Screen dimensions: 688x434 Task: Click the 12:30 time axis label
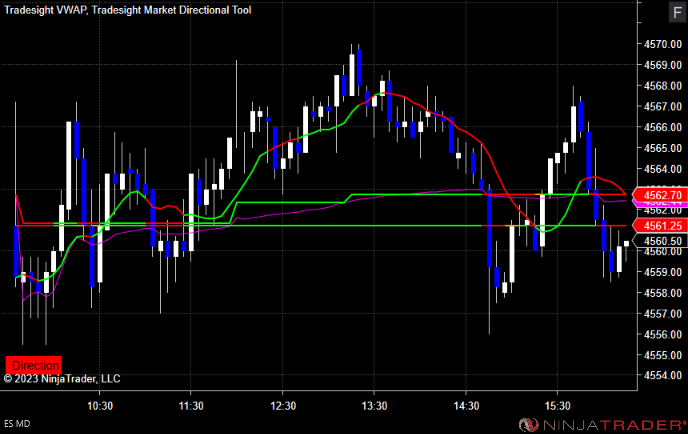coord(283,406)
